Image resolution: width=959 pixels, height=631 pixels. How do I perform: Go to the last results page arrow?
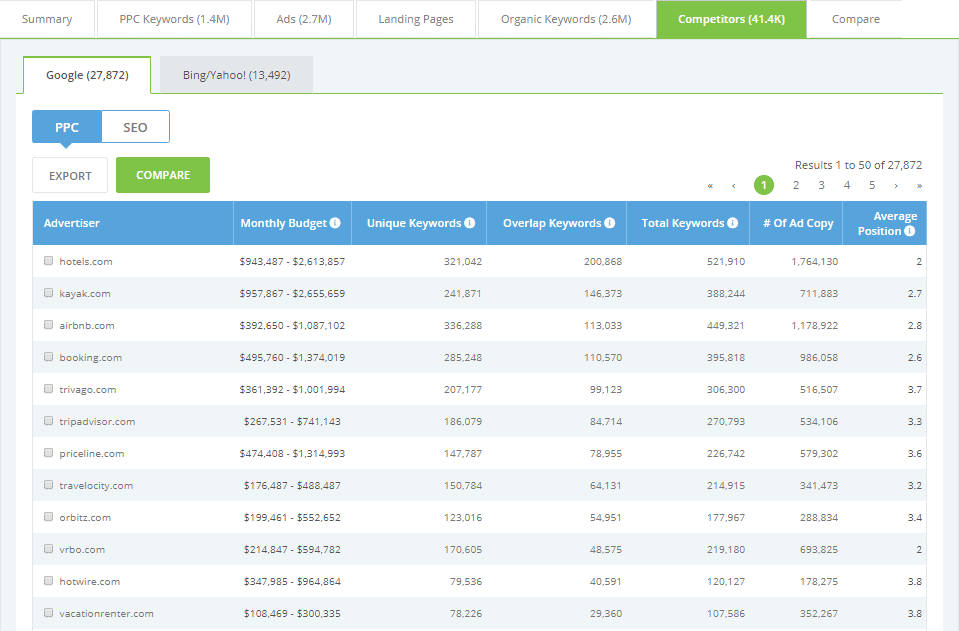click(919, 185)
